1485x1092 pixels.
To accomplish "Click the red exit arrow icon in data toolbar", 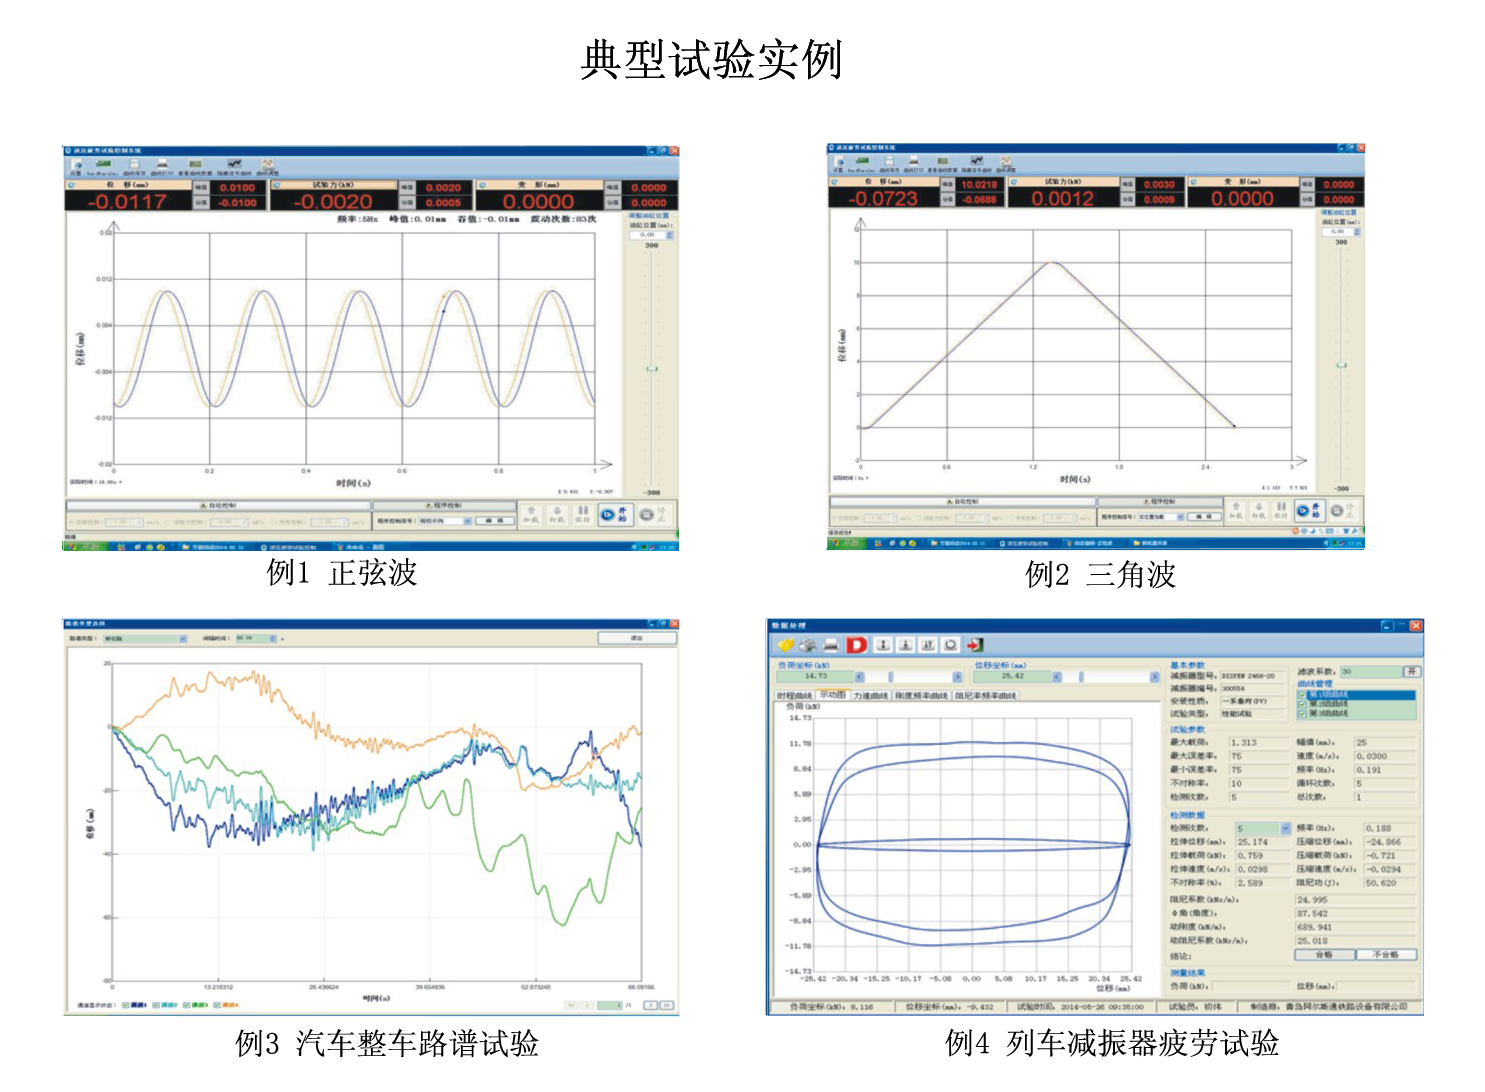I will [x=974, y=645].
